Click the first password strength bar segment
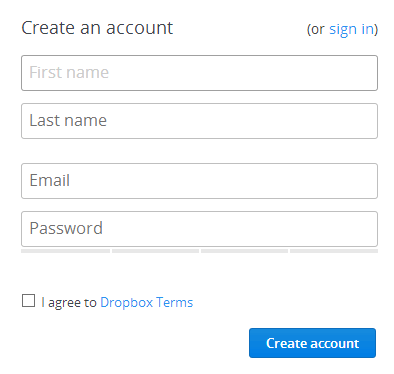Image resolution: width=394 pixels, height=374 pixels. (65, 251)
